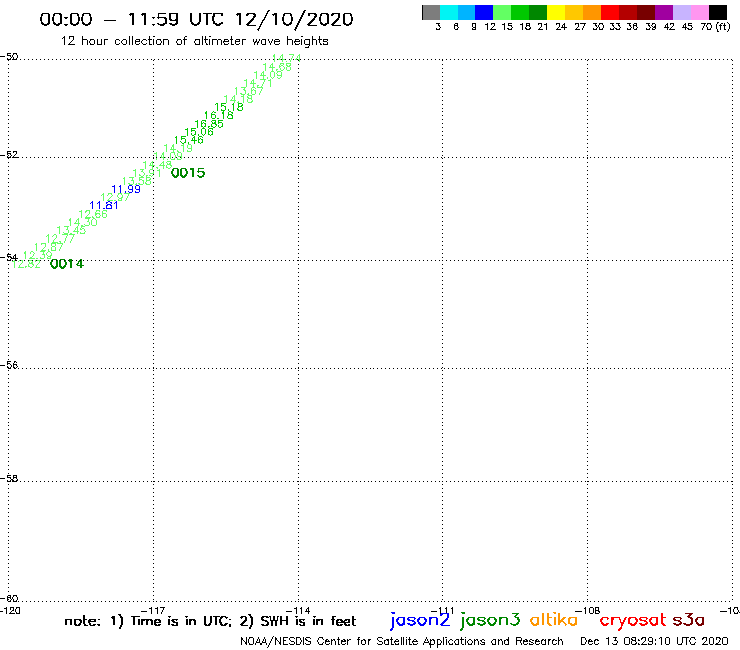
Task: Click the cryosat satellite legend label
Action: [x=633, y=620]
